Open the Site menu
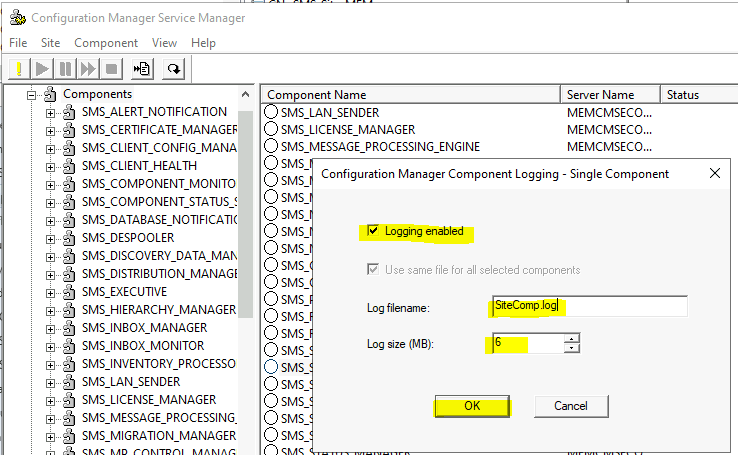This screenshot has height=455, width=738. 50,43
